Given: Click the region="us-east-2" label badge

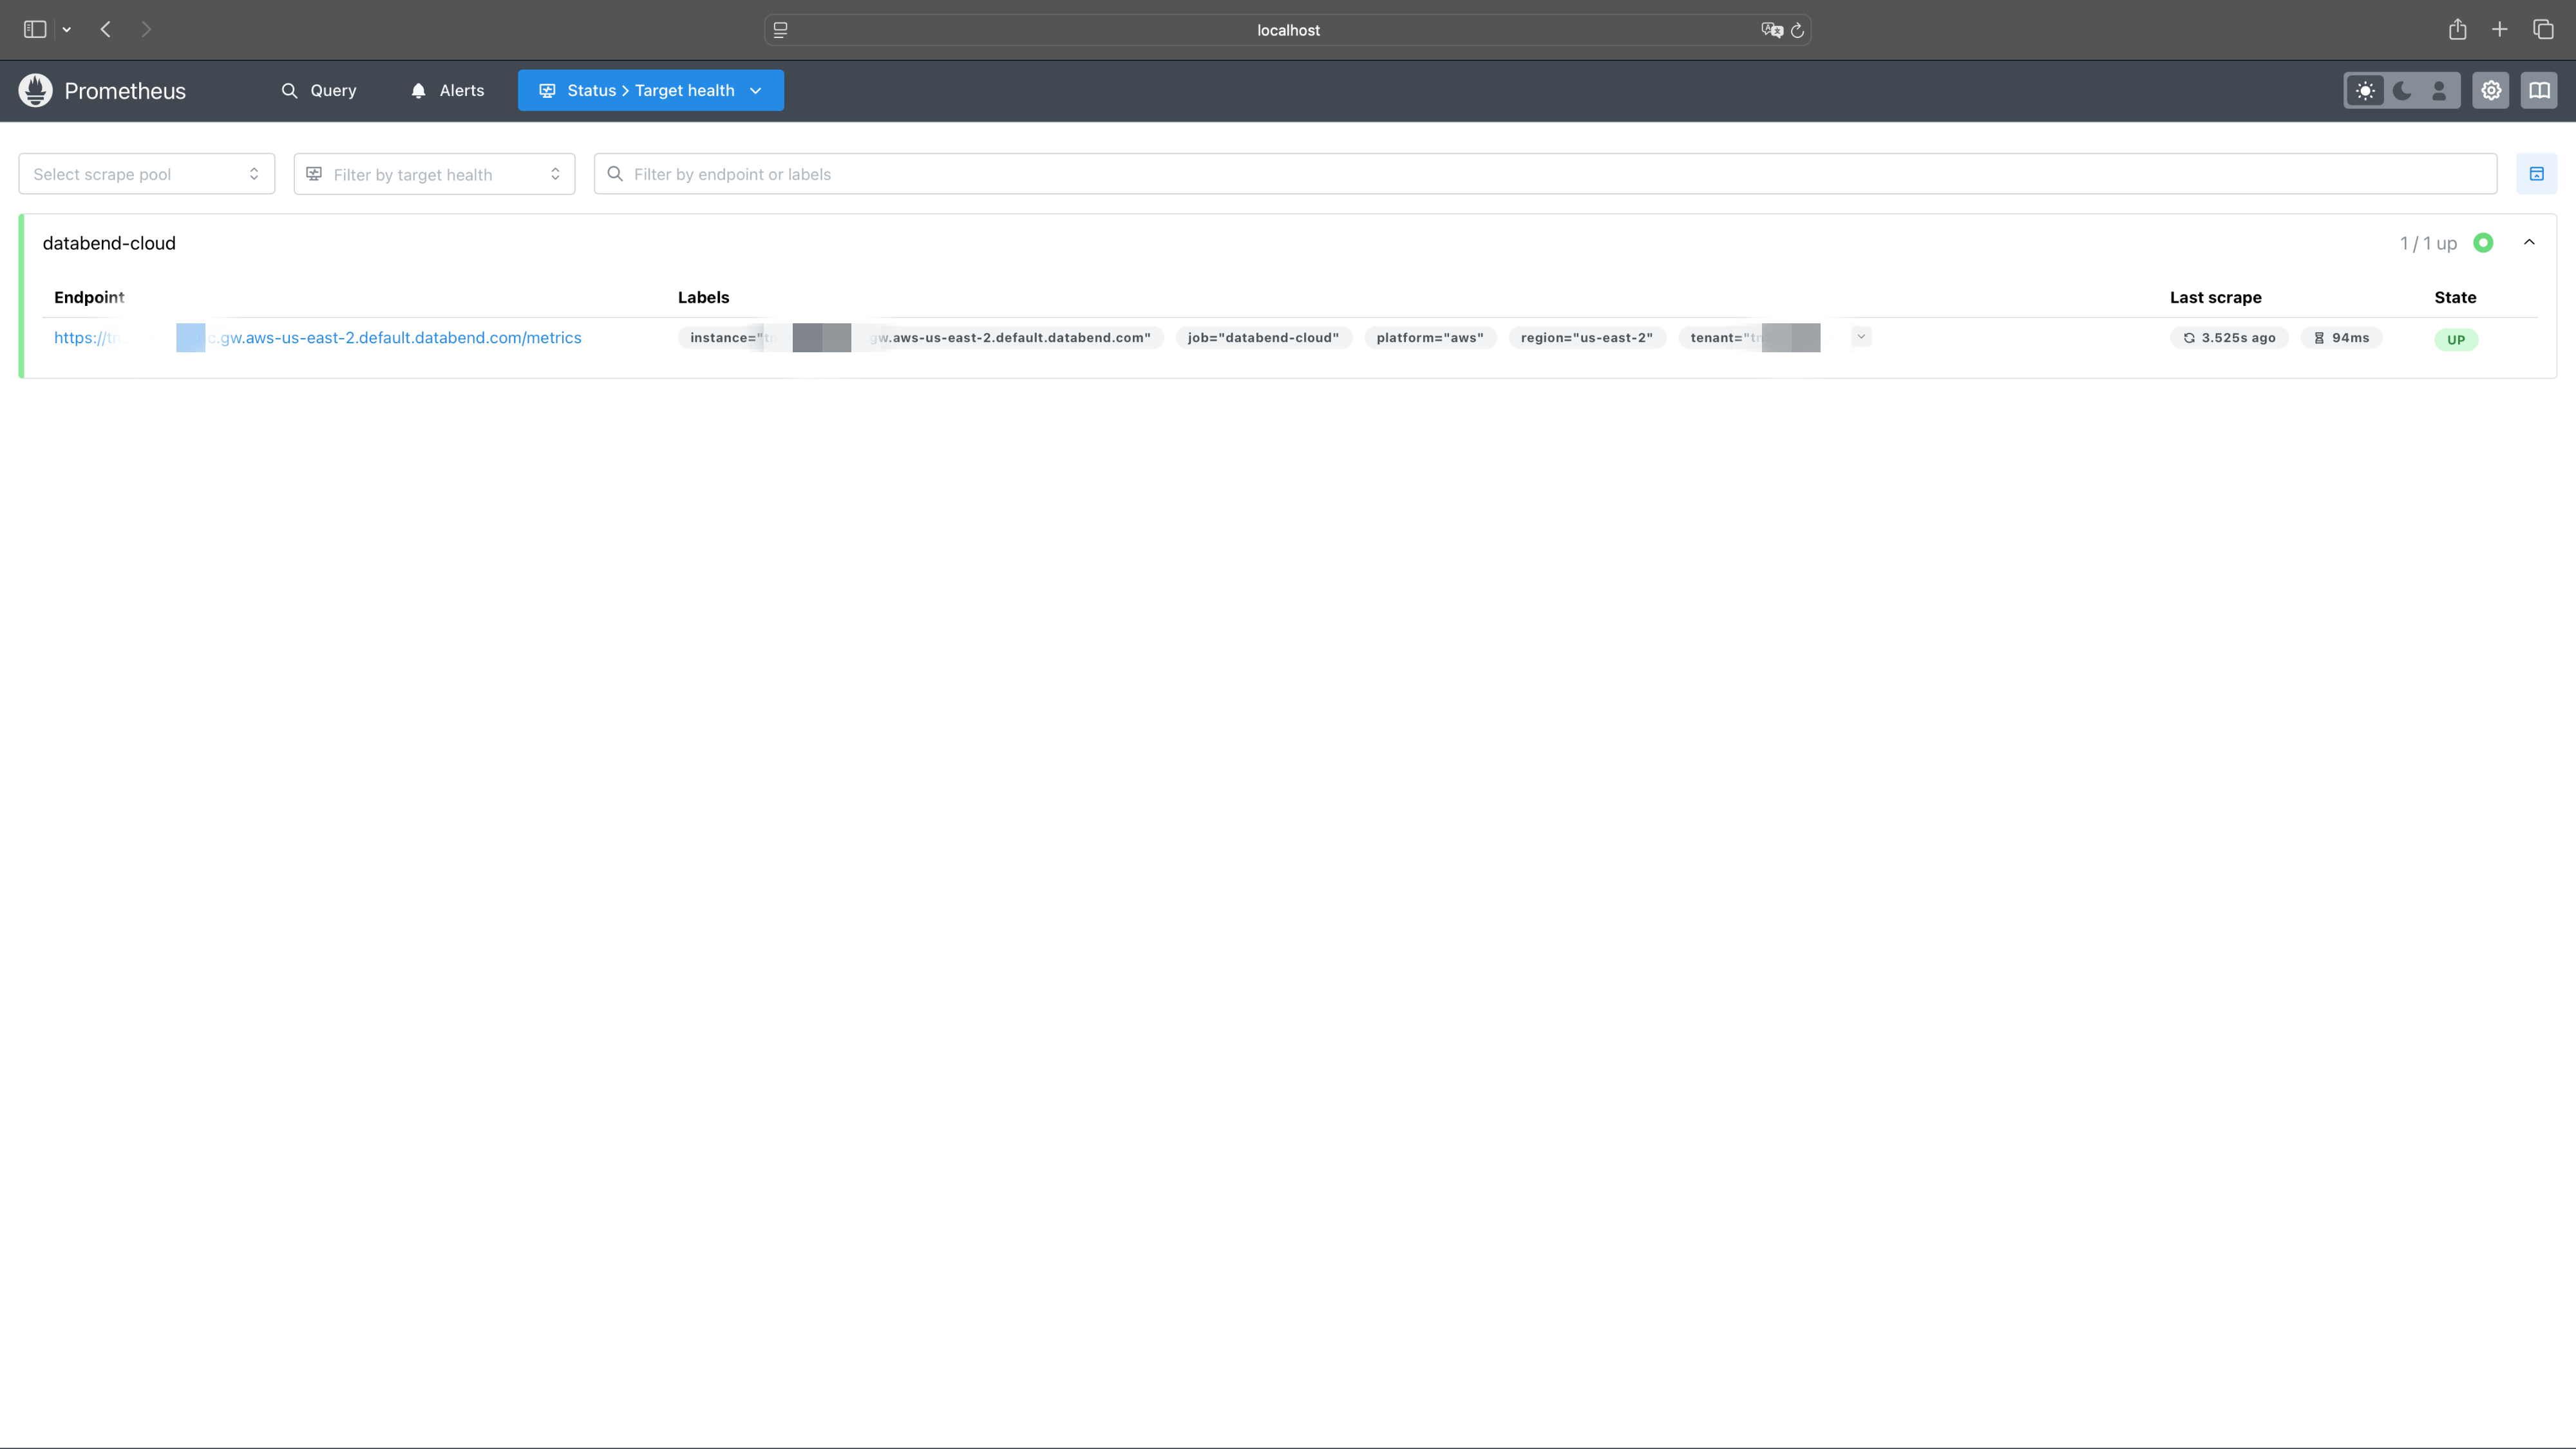Looking at the screenshot, I should tap(1587, 338).
